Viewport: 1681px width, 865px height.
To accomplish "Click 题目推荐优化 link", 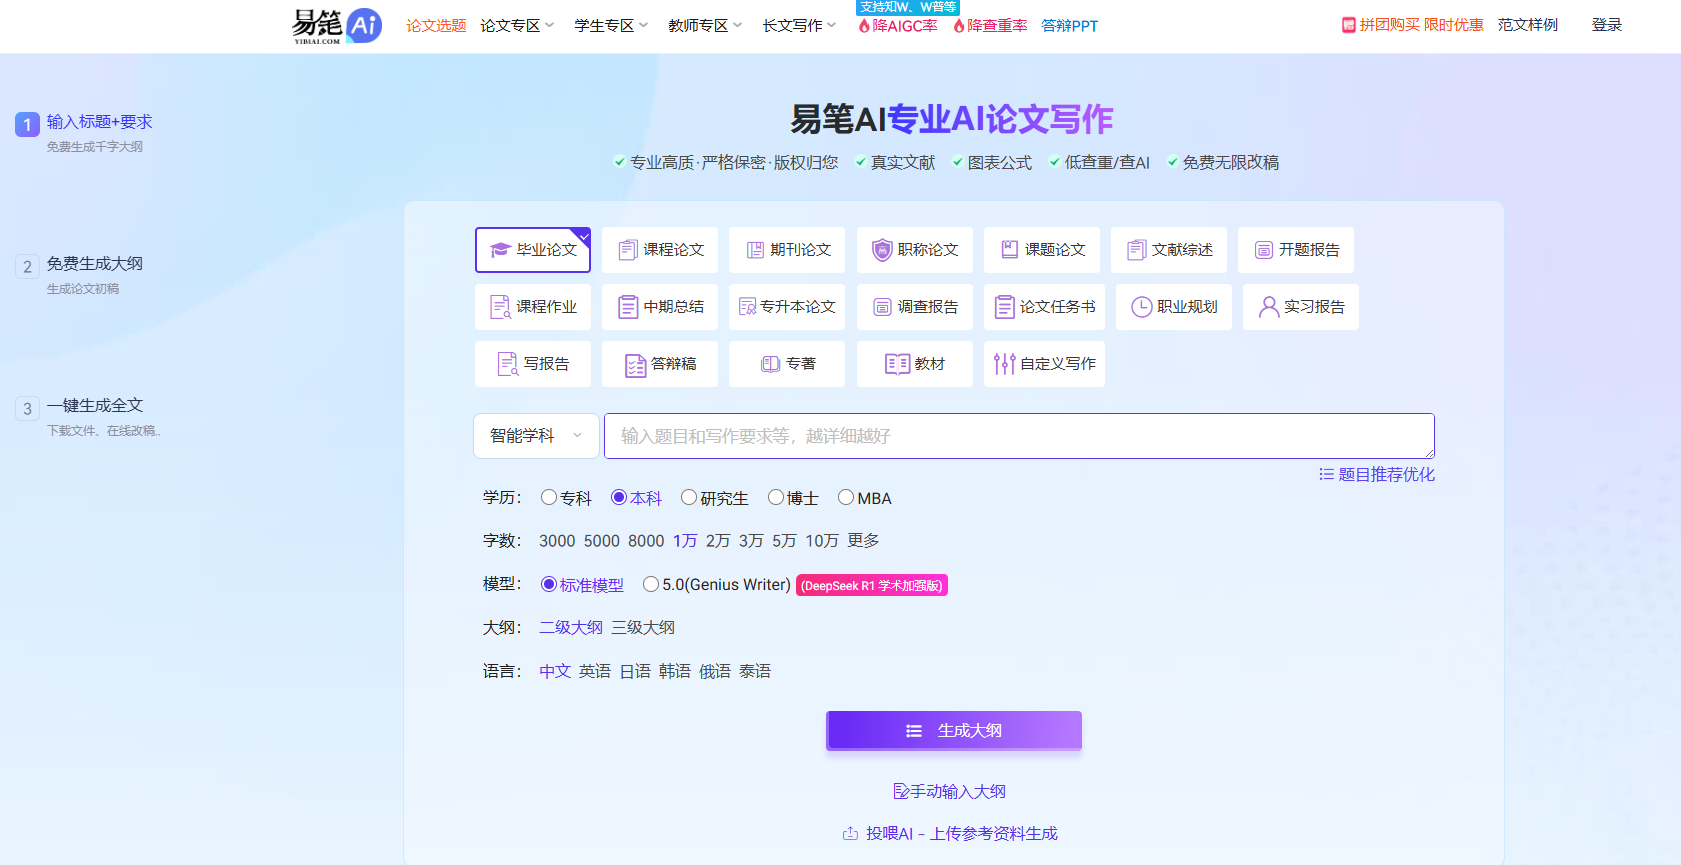I will click(1386, 474).
